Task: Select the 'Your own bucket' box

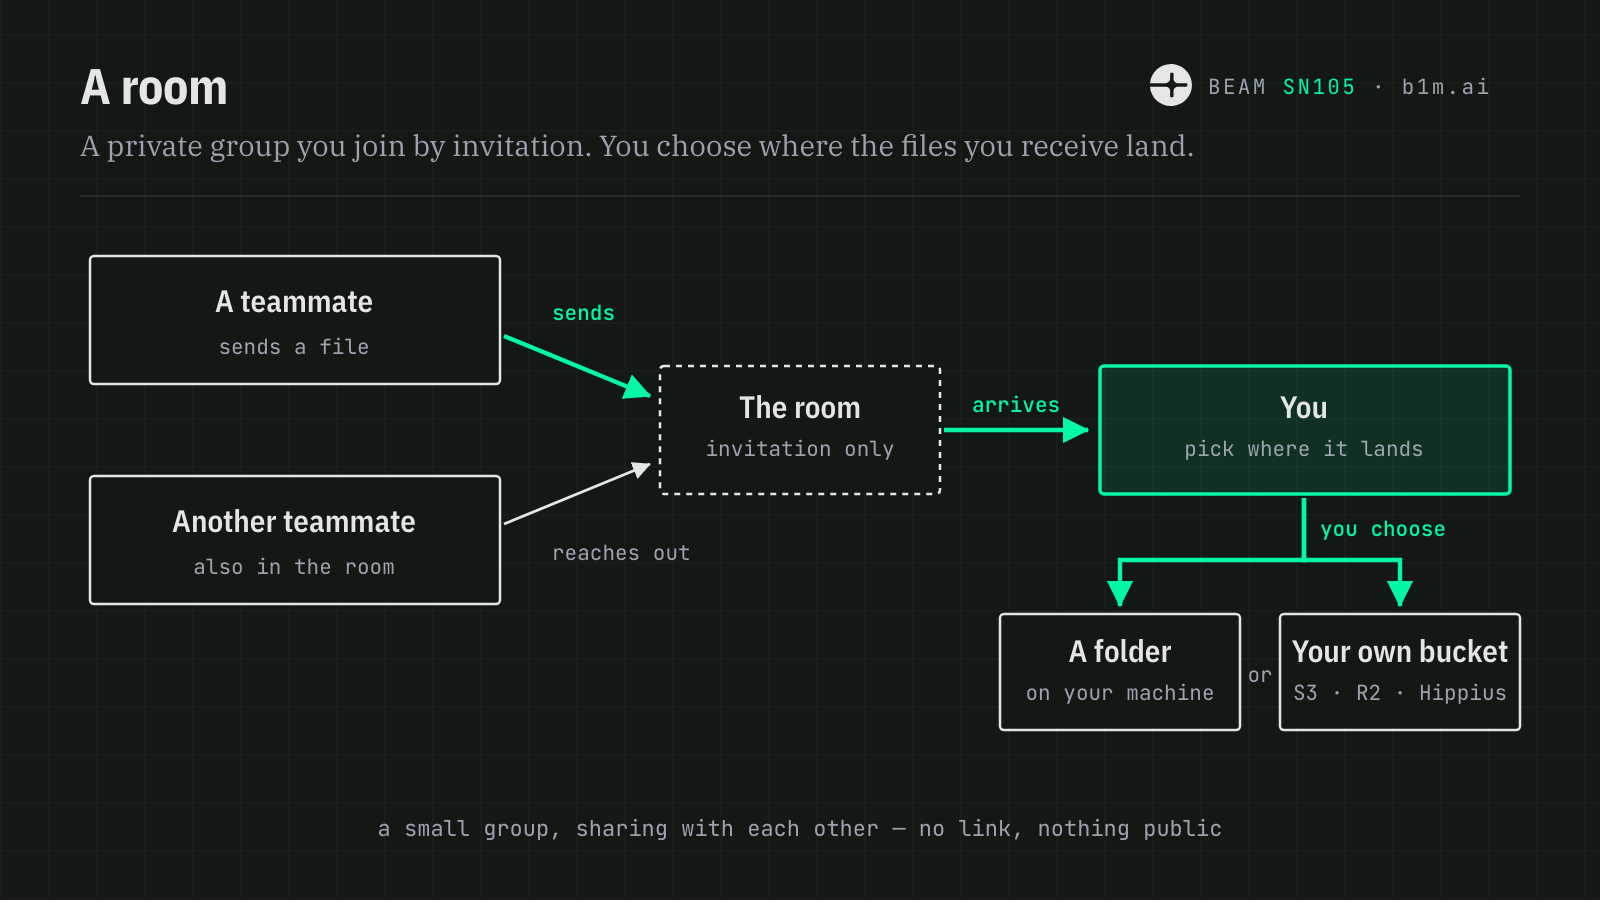Action: pos(1400,672)
